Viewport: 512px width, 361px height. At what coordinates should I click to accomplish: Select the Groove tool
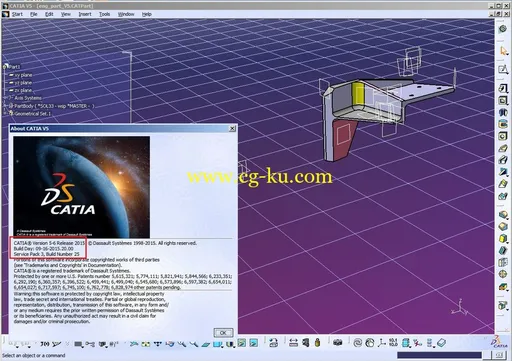(x=503, y=124)
